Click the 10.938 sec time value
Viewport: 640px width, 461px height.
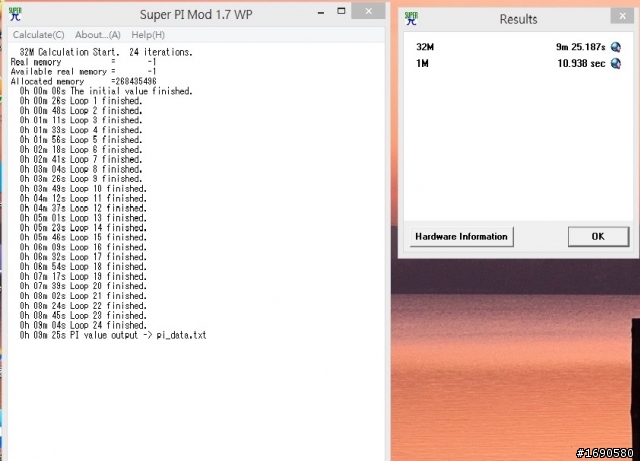coord(581,63)
